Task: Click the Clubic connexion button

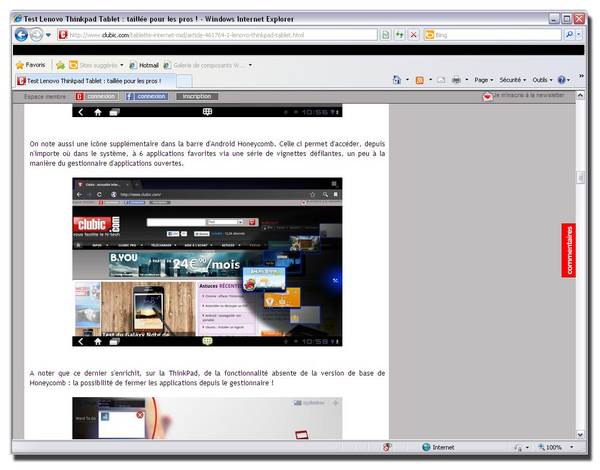Action: (97, 96)
